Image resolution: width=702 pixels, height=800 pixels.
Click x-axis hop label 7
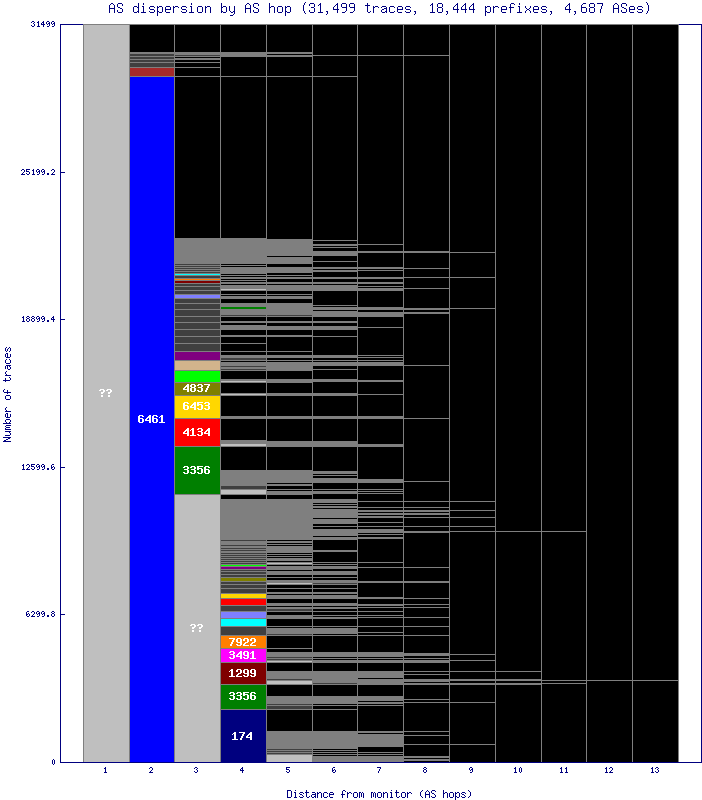pyautogui.click(x=379, y=770)
